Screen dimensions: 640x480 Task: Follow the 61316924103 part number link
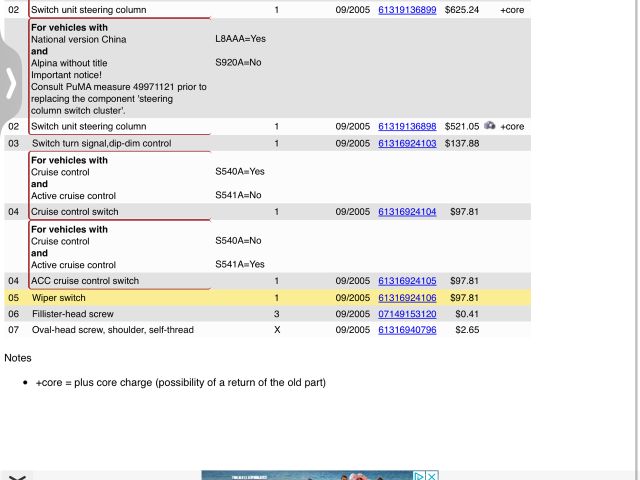(407, 144)
